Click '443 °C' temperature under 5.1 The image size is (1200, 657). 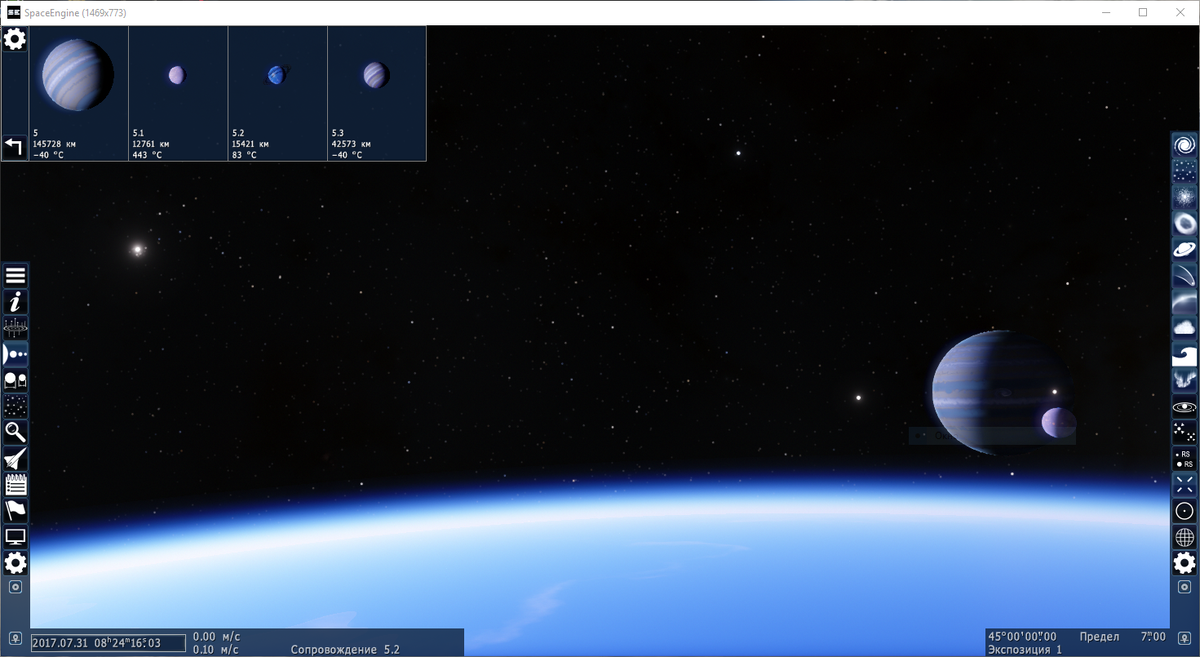(x=150, y=155)
